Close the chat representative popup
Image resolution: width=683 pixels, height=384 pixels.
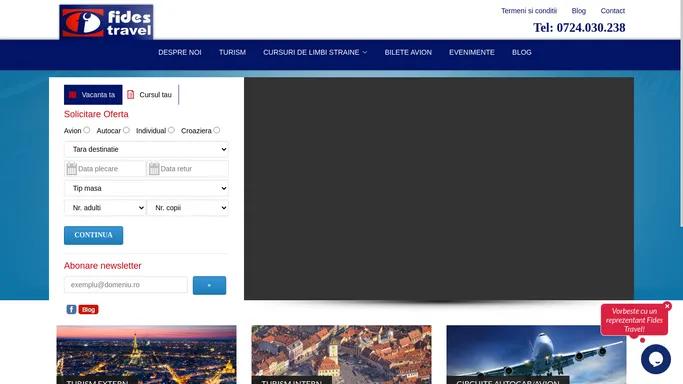pyautogui.click(x=667, y=306)
